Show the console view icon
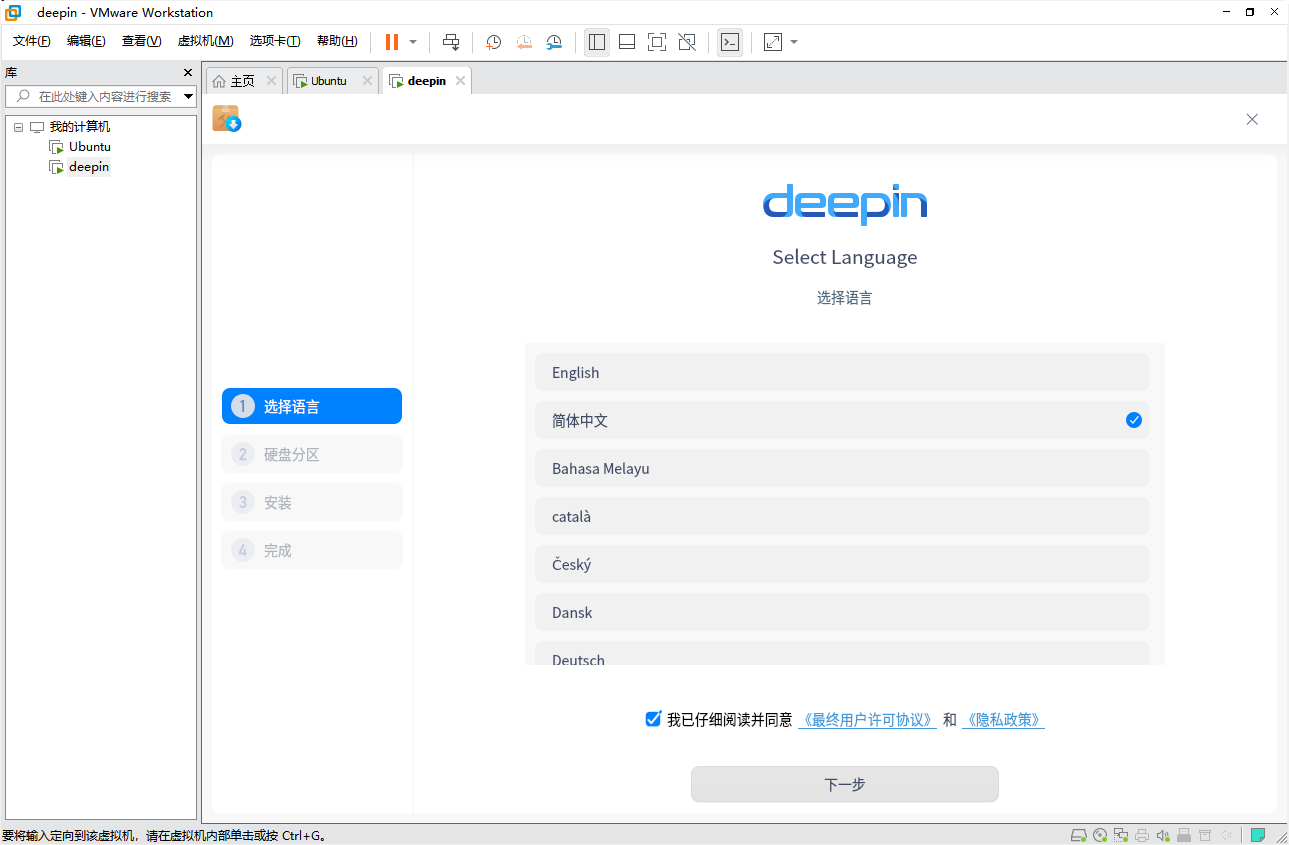 (x=730, y=42)
